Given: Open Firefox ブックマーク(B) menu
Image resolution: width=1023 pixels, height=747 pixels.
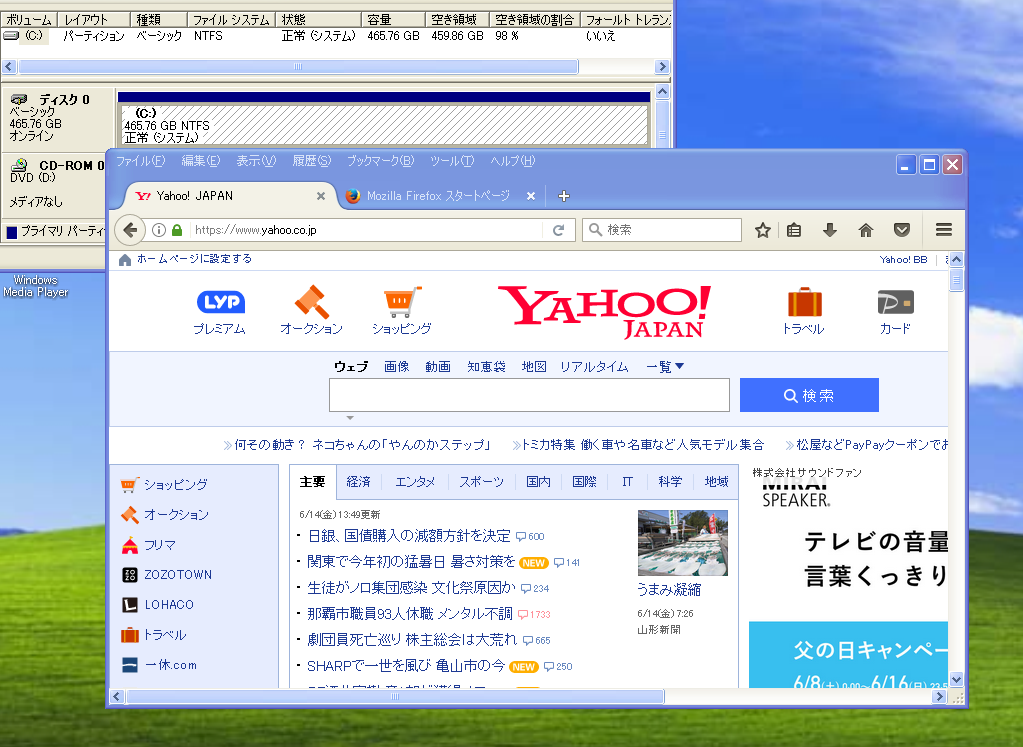Looking at the screenshot, I should tap(380, 160).
